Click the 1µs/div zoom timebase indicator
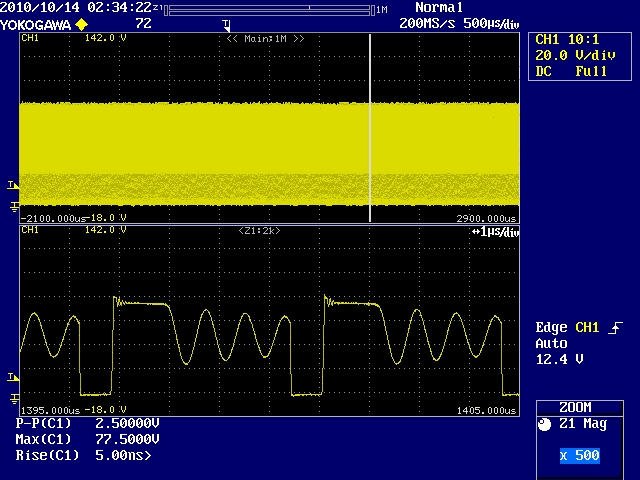Screen dimensions: 640x480 (494, 232)
